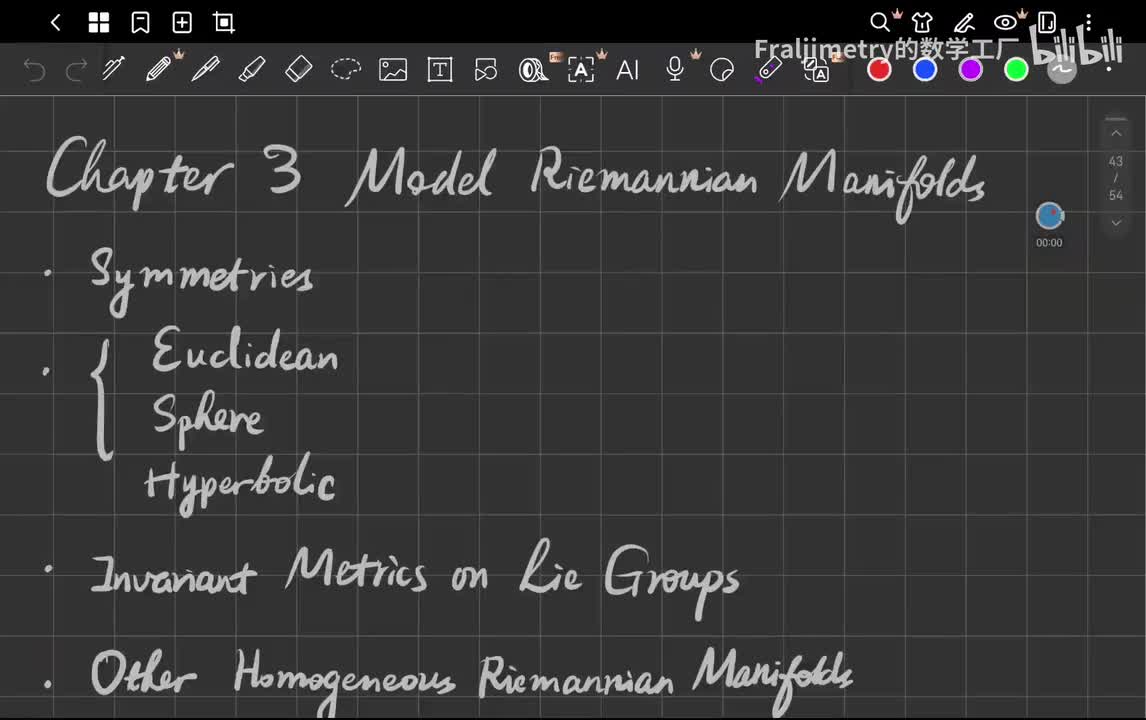
Task: Choose the purple pen color
Action: 971,69
